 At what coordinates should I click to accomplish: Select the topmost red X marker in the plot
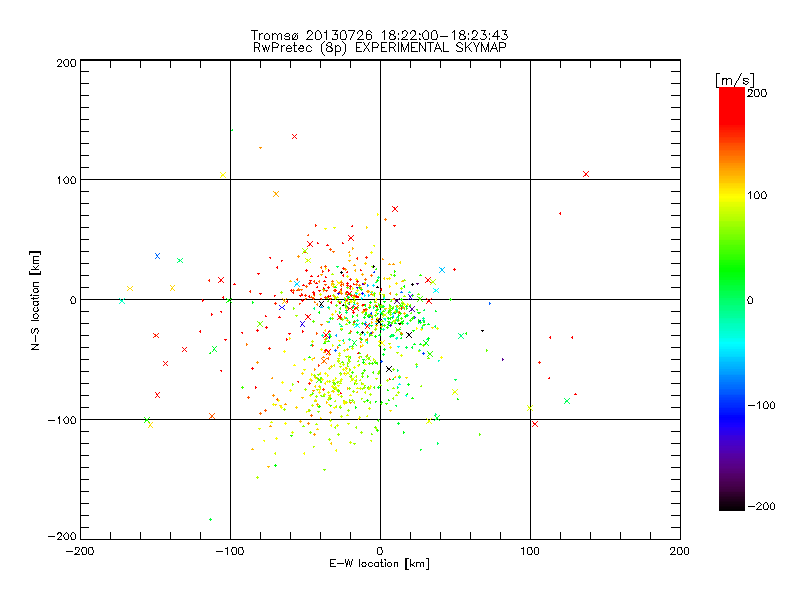coord(294,136)
